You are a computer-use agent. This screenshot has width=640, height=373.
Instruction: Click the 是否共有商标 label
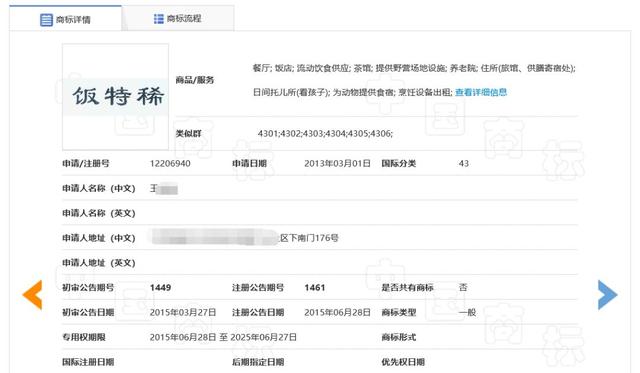click(x=407, y=288)
